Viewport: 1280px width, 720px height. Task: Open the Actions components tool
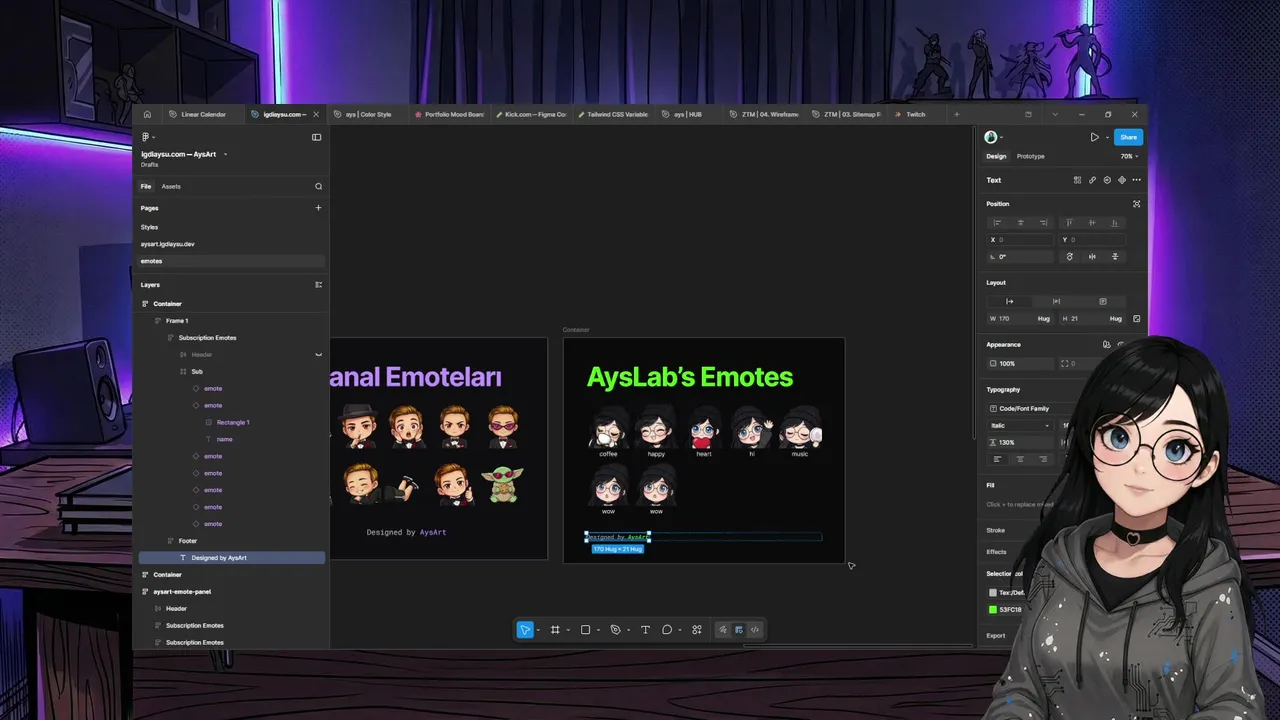(x=697, y=630)
